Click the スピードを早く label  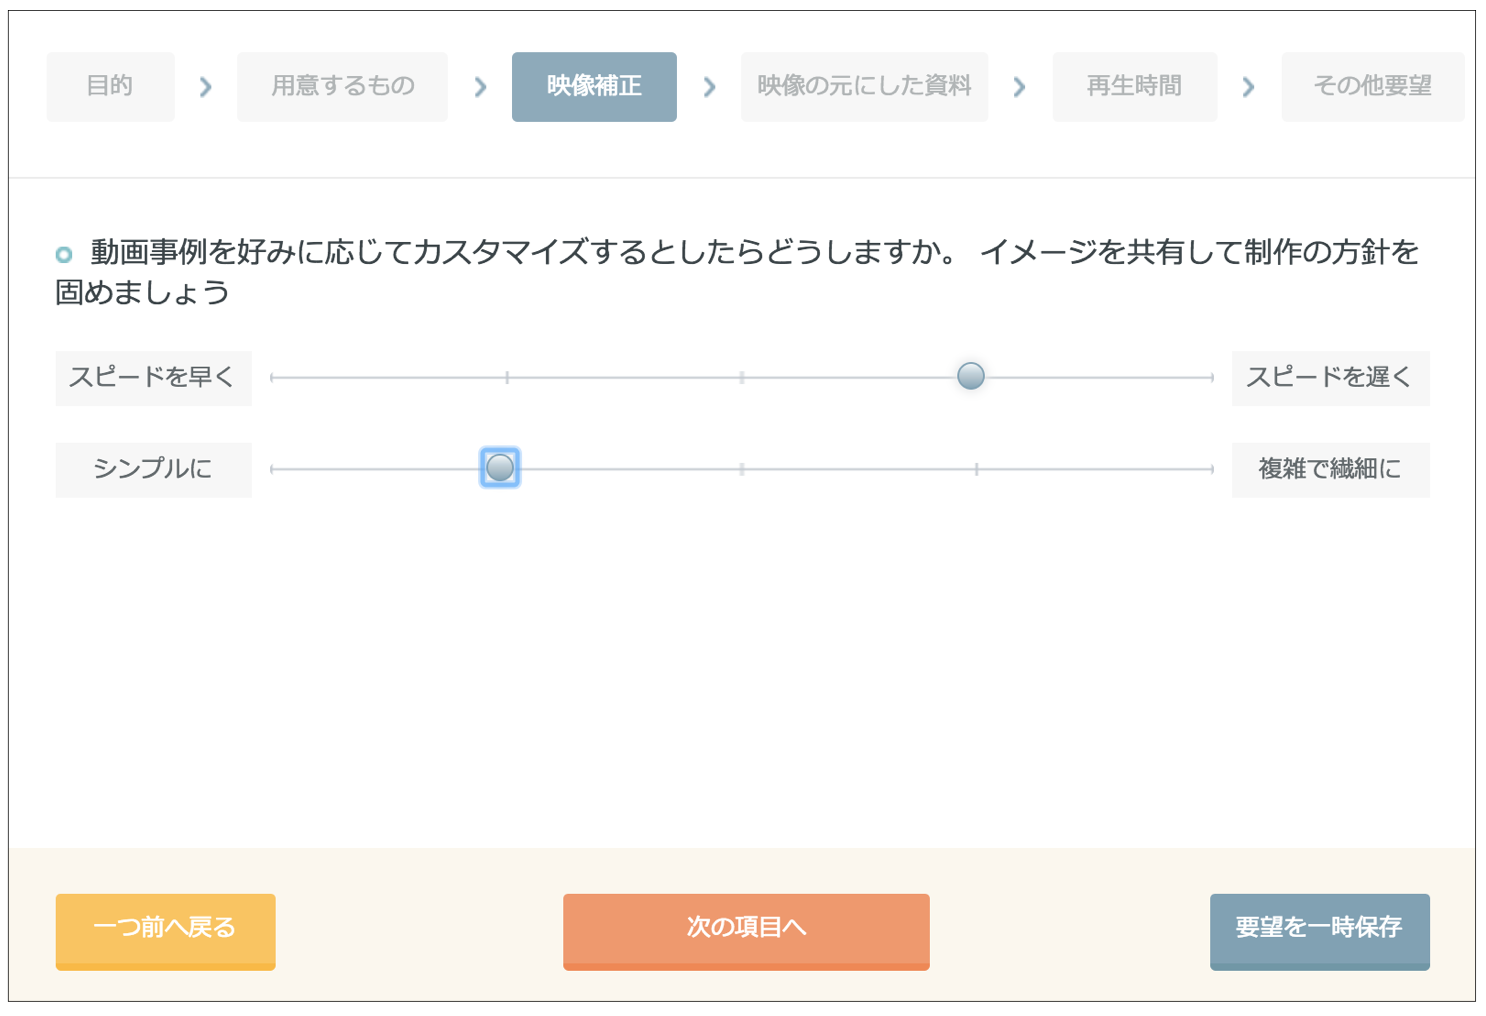point(153,378)
